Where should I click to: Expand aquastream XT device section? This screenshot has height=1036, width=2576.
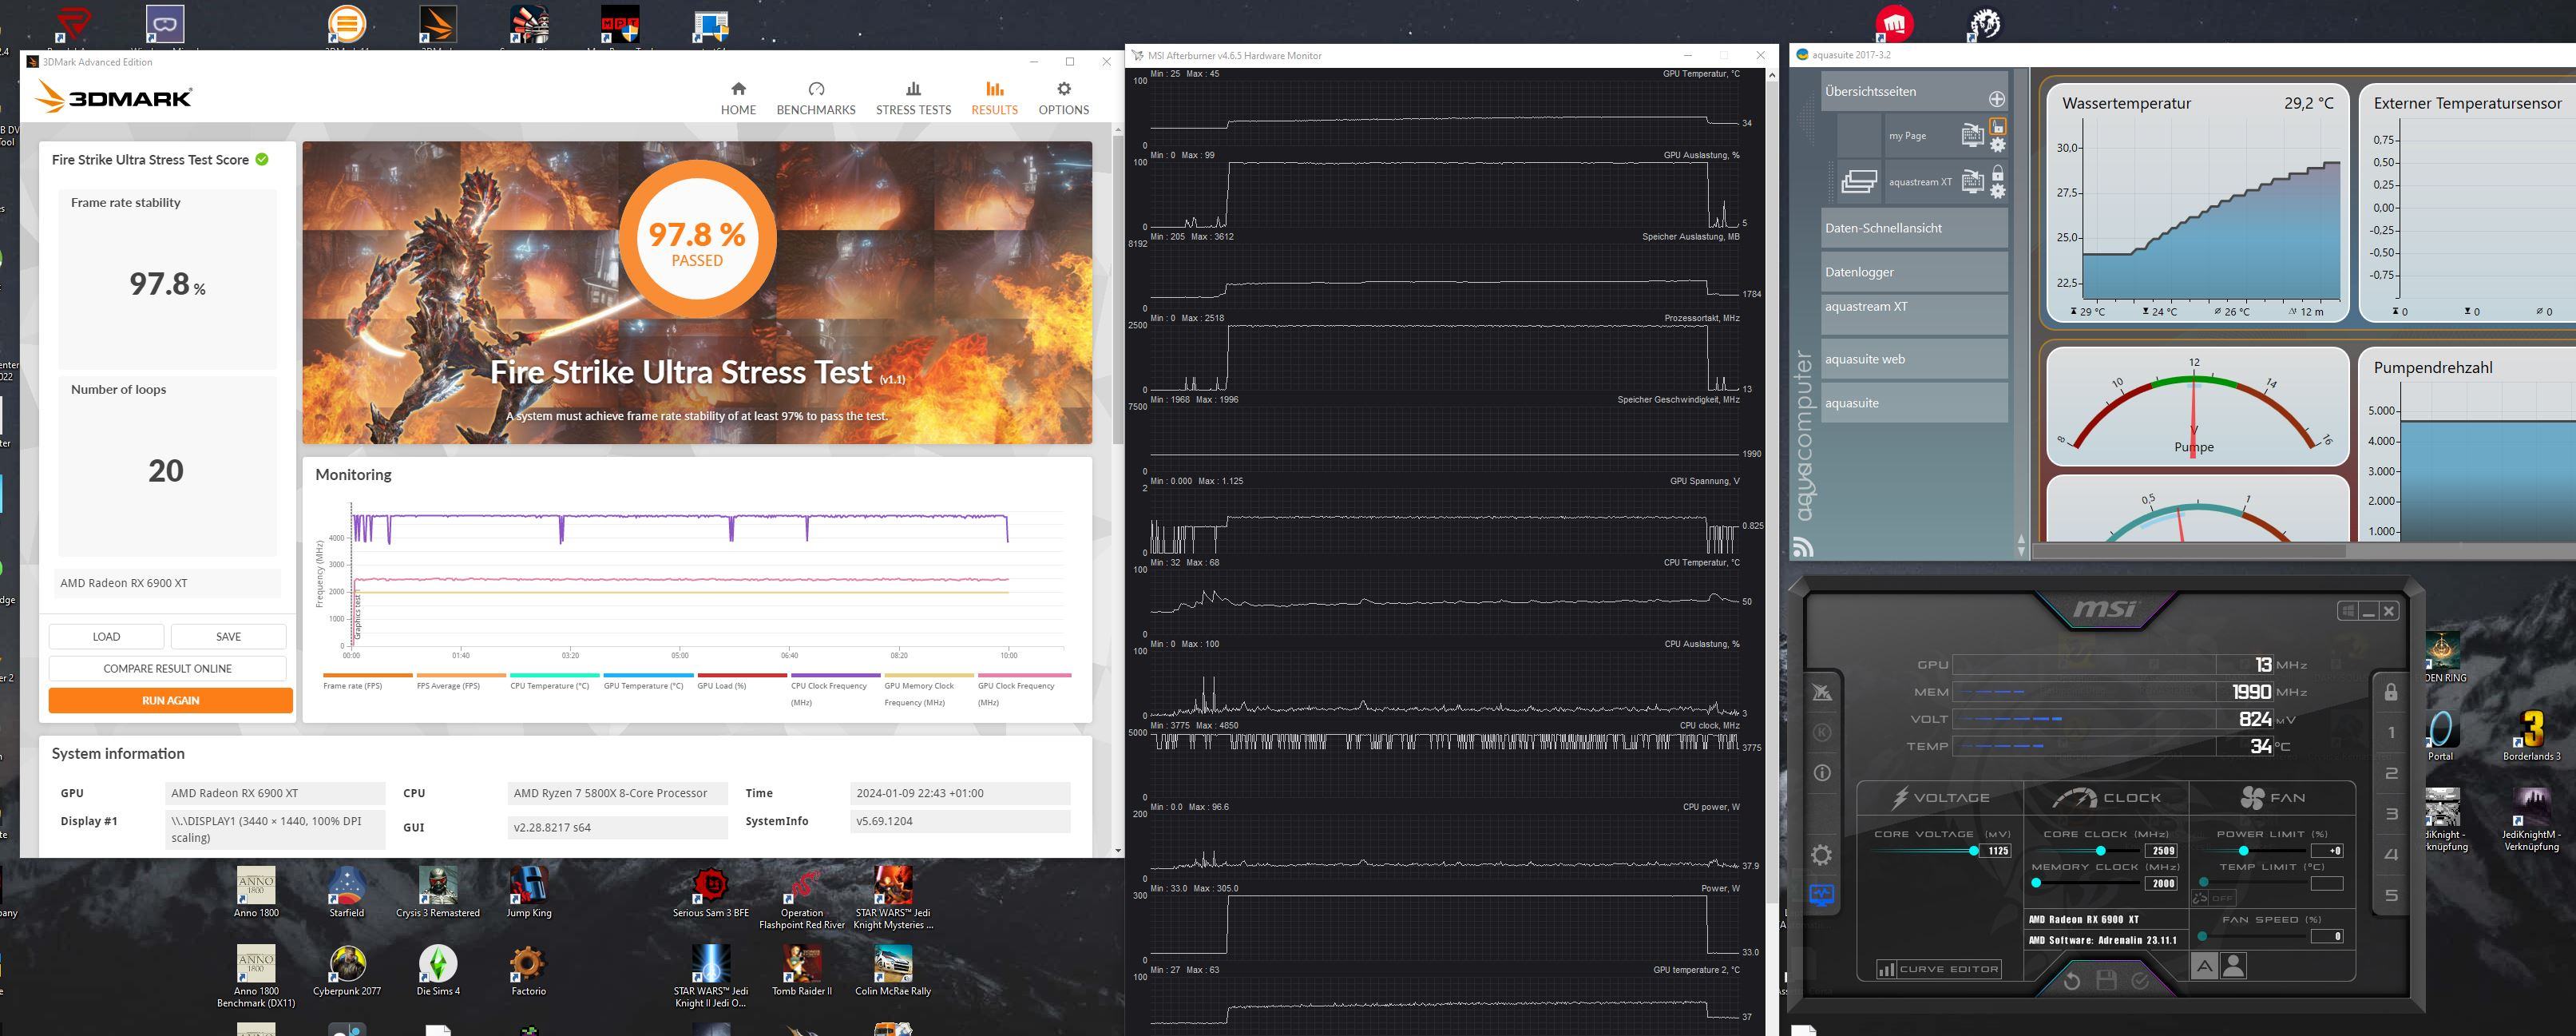pos(1914,314)
